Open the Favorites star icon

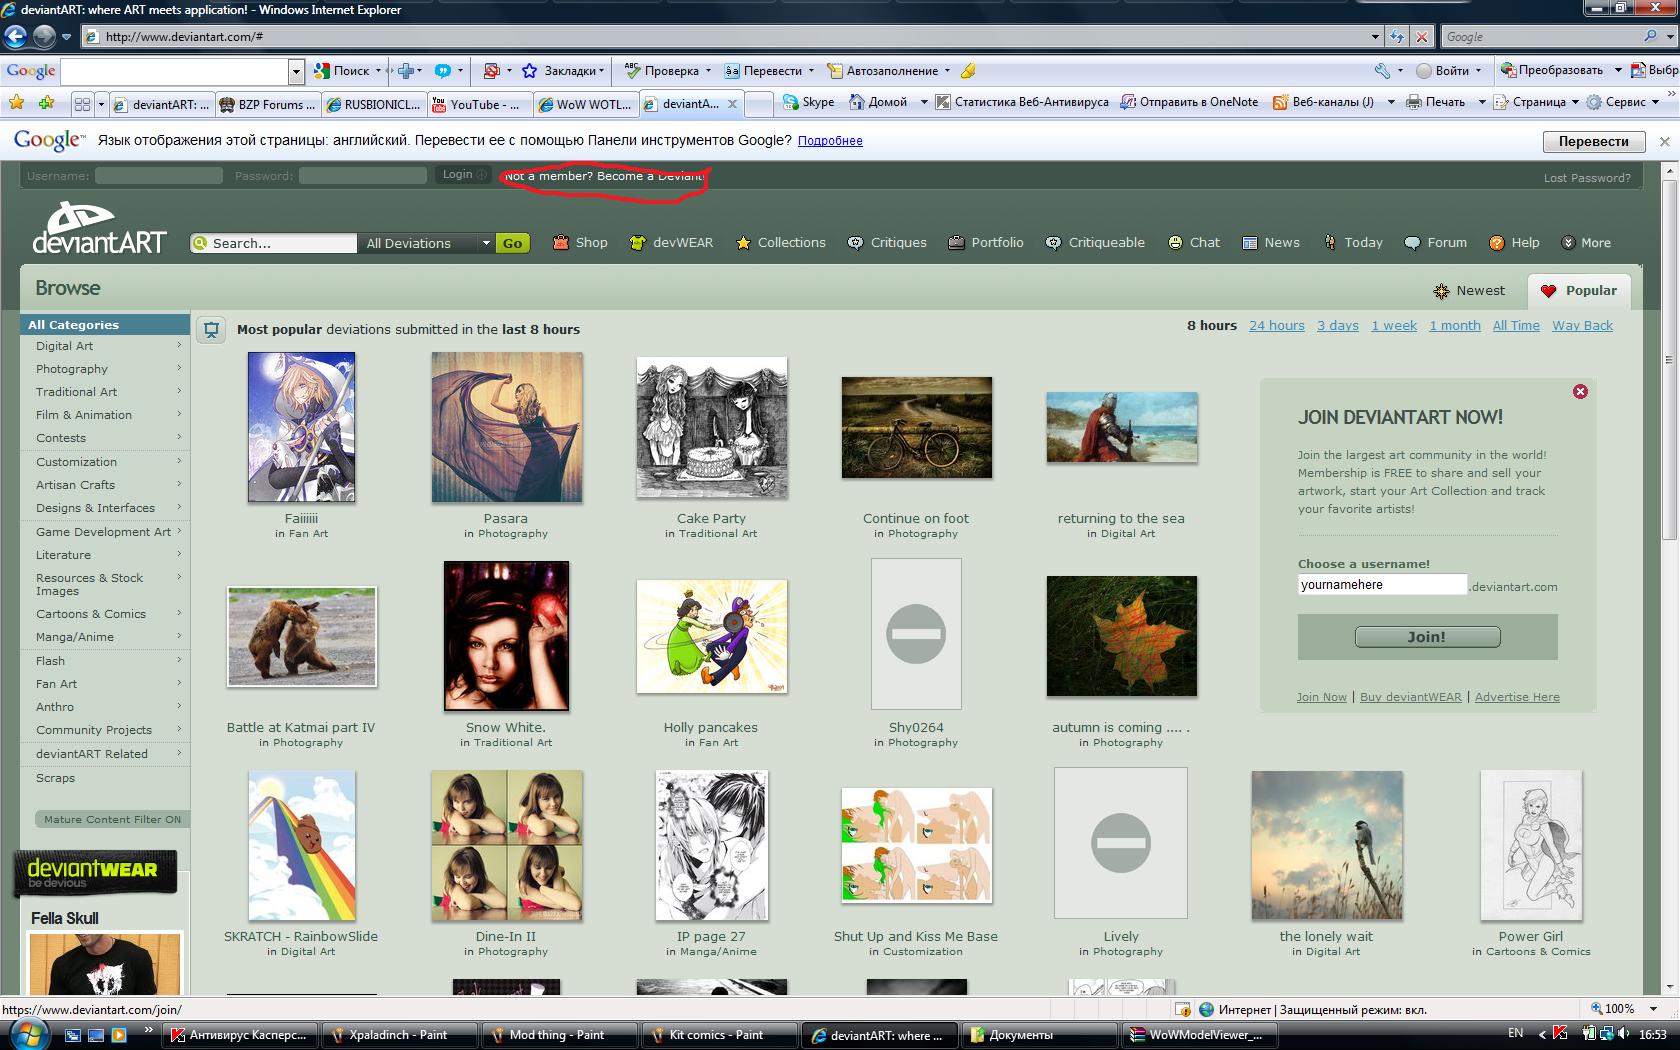(x=16, y=102)
